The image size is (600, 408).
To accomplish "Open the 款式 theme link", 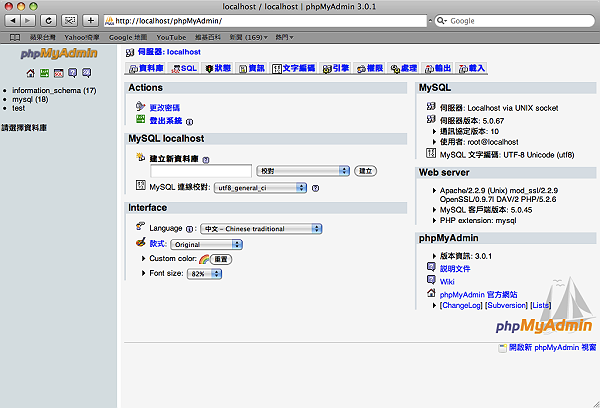I will coord(158,243).
